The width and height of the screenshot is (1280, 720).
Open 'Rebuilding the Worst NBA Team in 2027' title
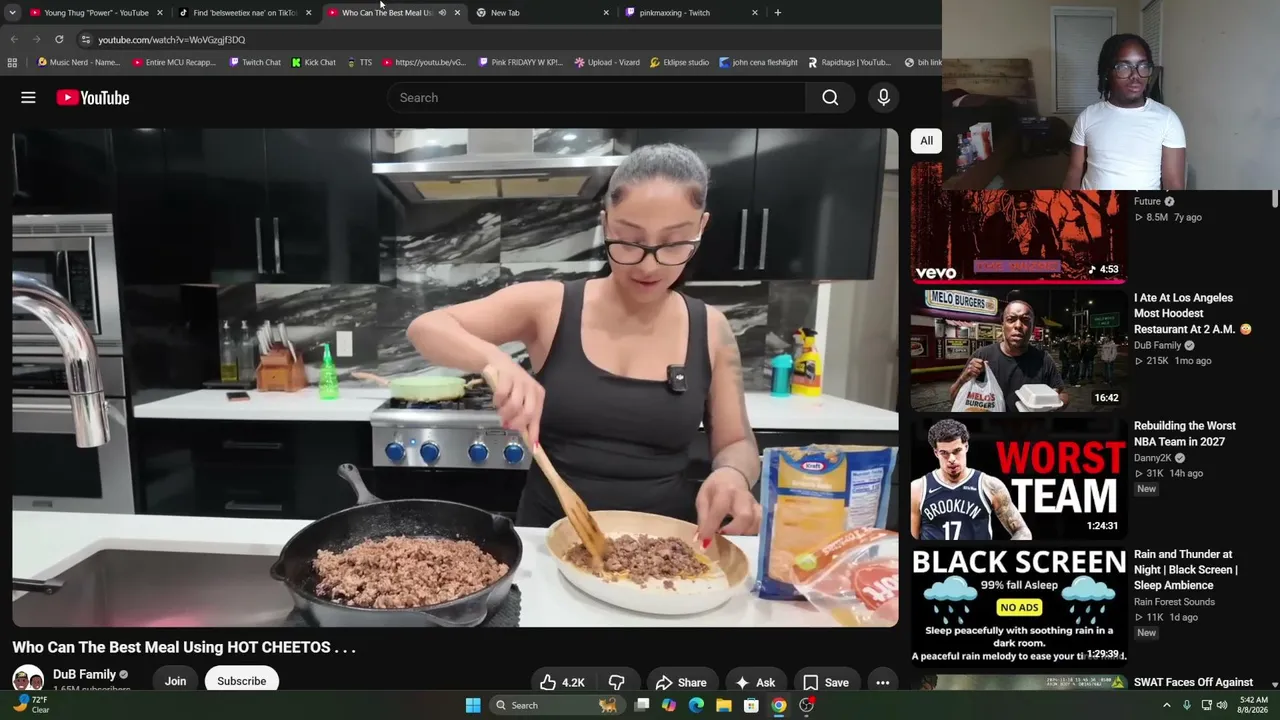(x=1185, y=434)
